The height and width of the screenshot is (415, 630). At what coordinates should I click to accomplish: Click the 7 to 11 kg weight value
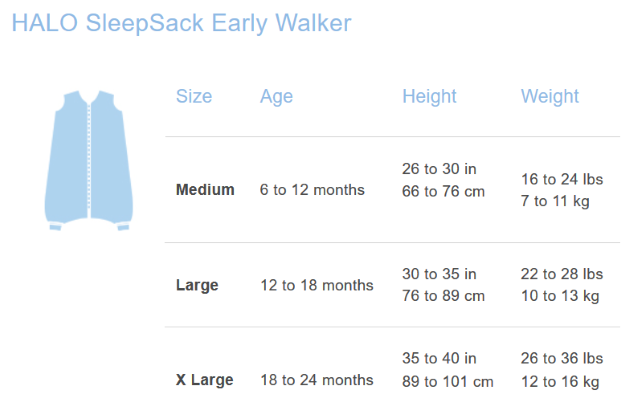coord(555,201)
